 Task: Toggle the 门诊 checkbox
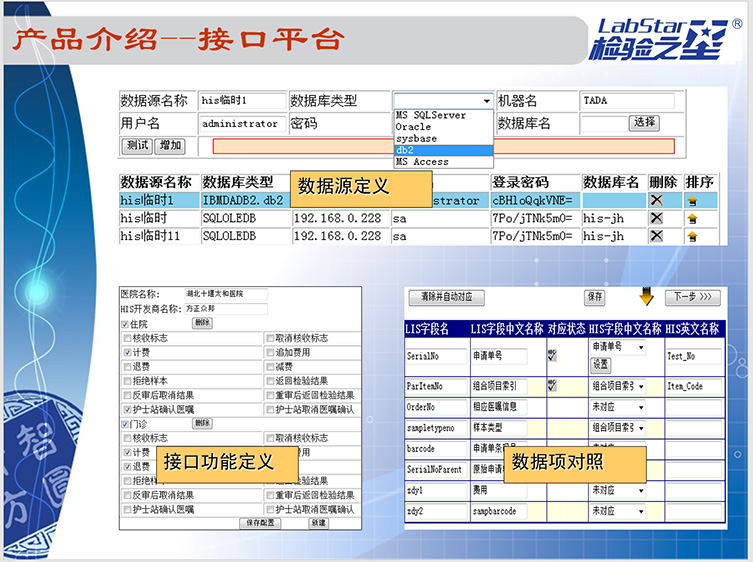(x=125, y=425)
